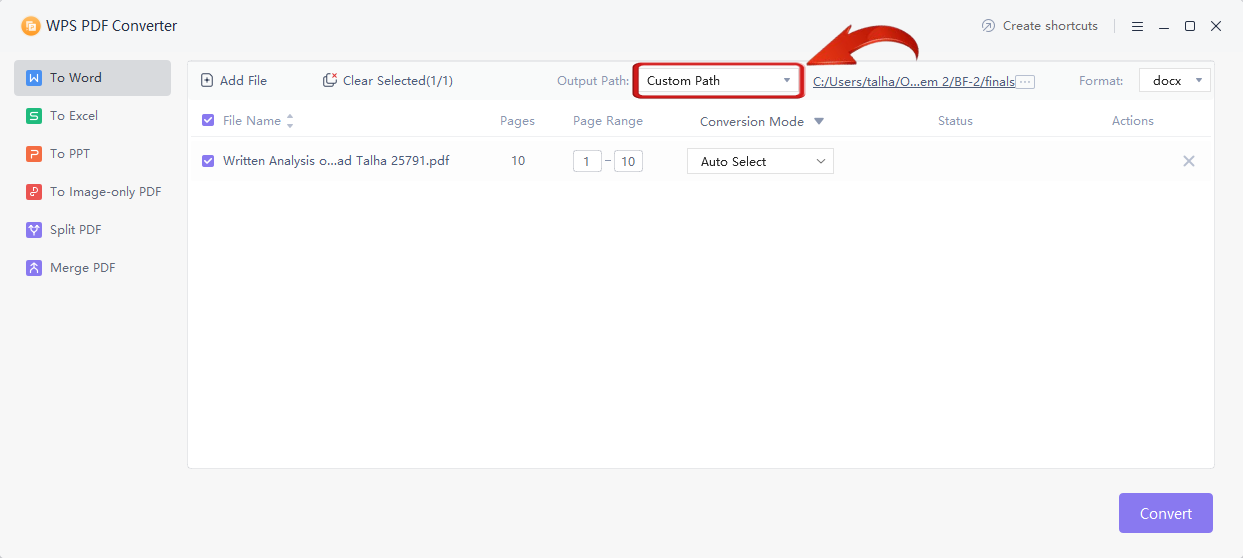Screen dimensions: 1243x558
Task: Click the To Image-only PDF icon
Action: (x=34, y=192)
